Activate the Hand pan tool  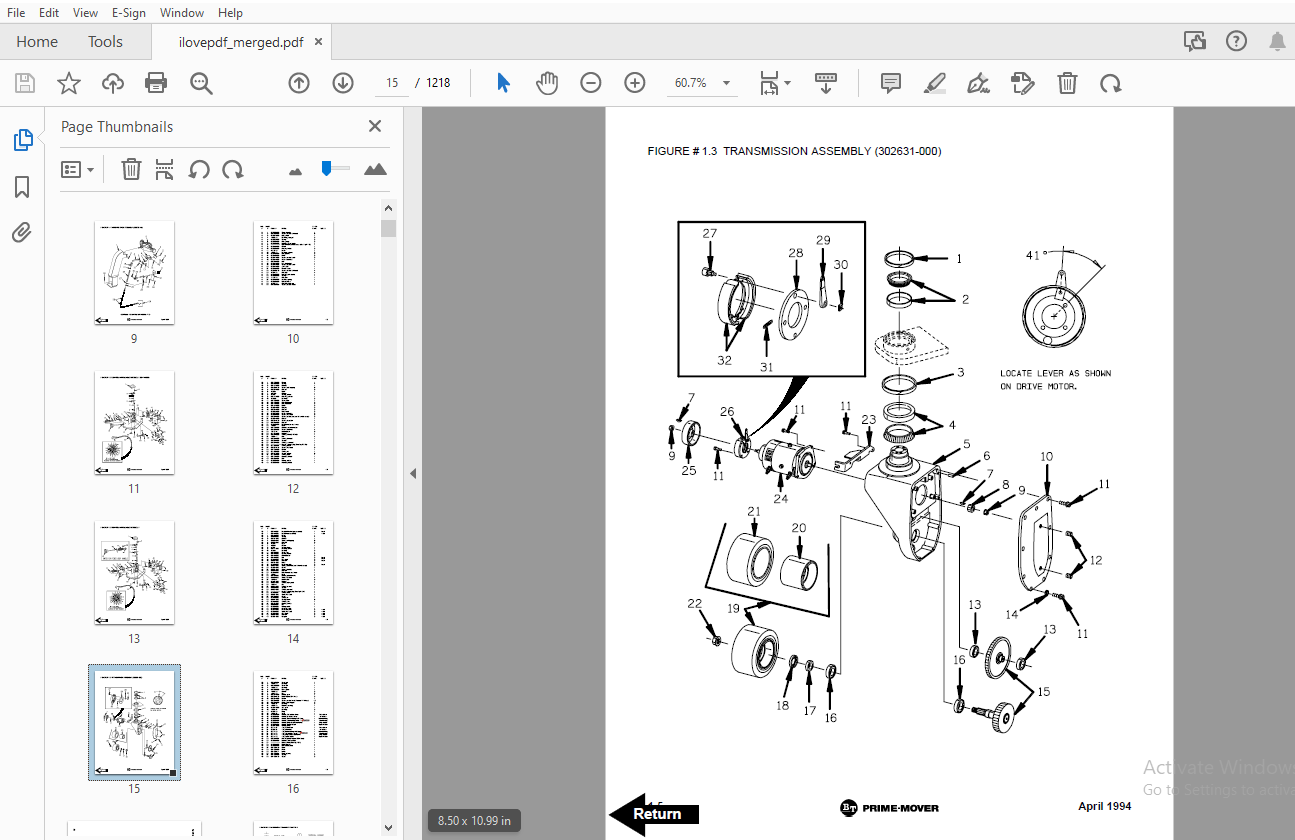[547, 83]
